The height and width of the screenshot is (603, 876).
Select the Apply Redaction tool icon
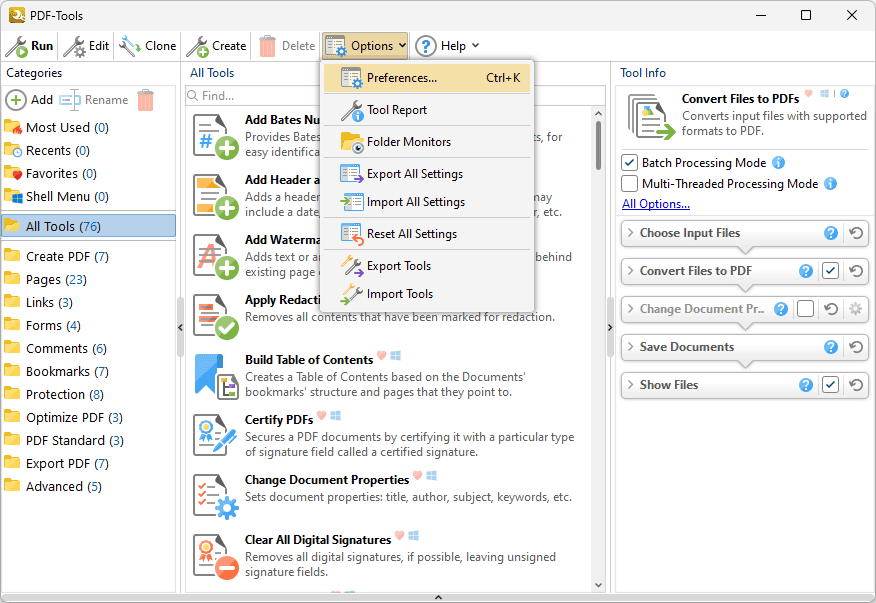click(x=216, y=316)
